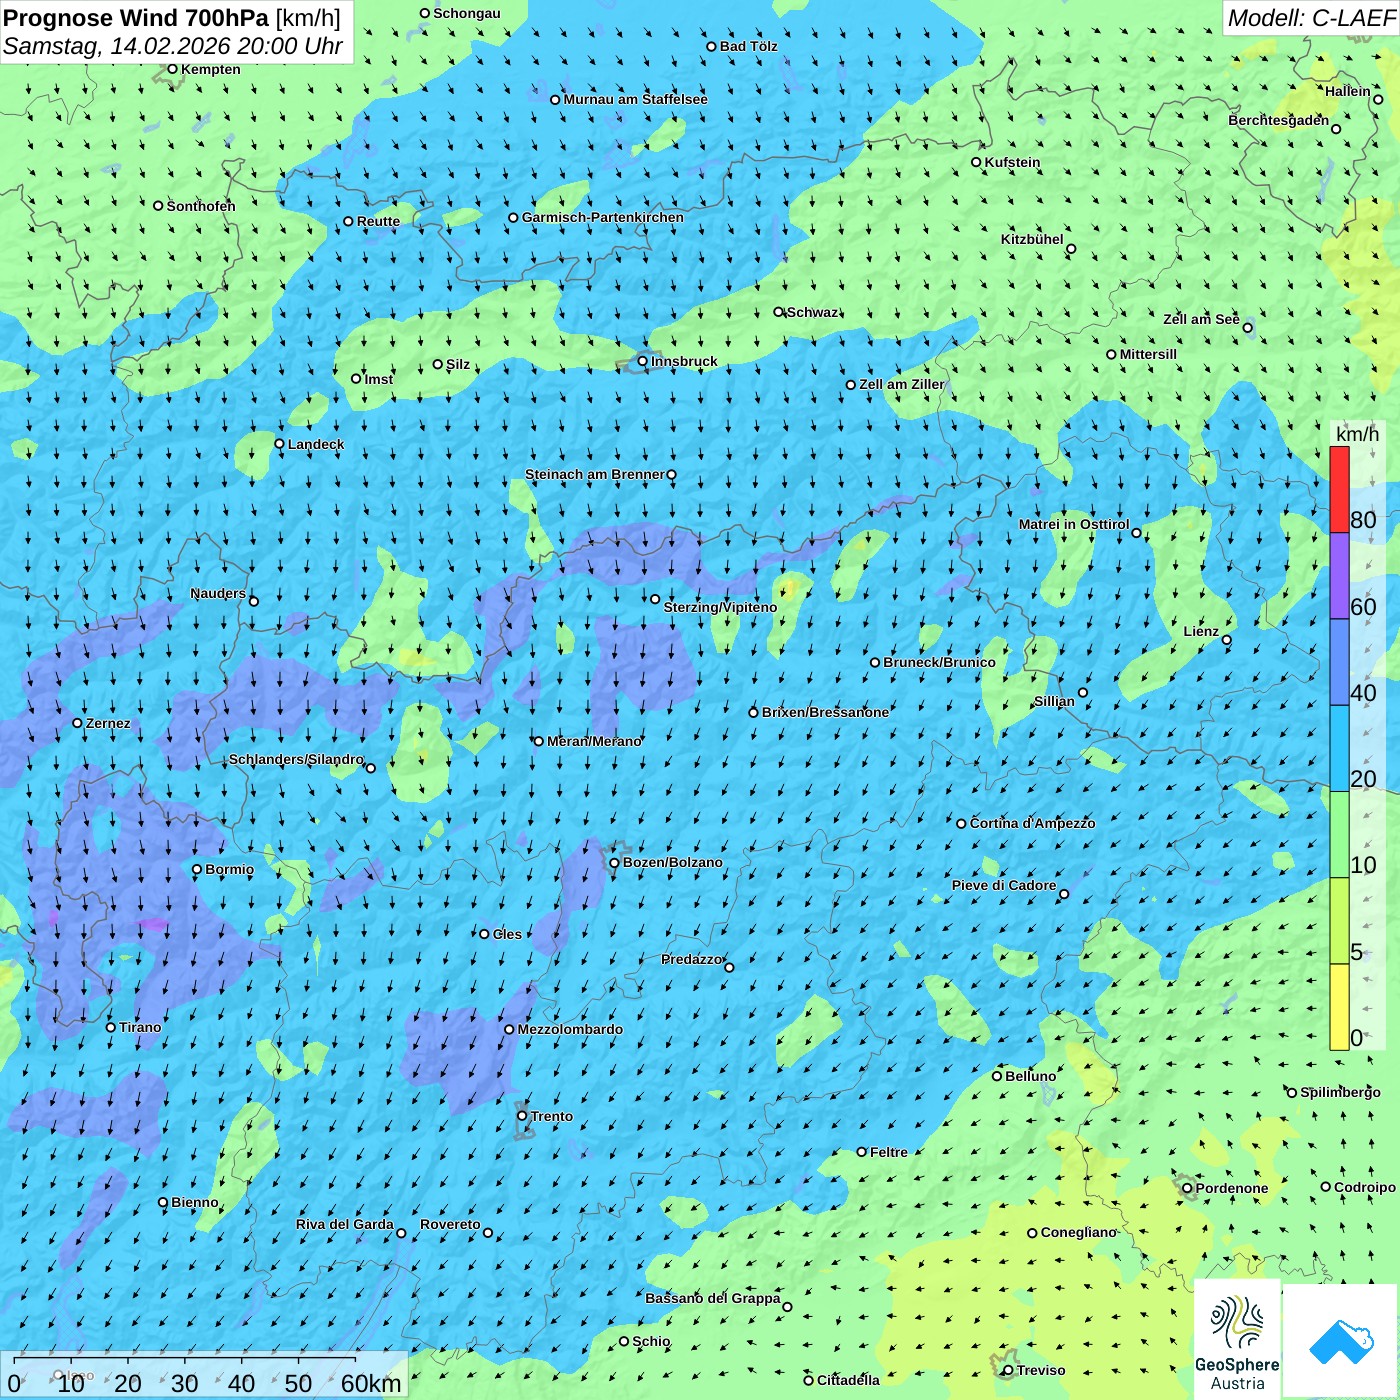Click the 'Steinach am Brenner' label
This screenshot has height=1400, width=1400.
[x=595, y=474]
